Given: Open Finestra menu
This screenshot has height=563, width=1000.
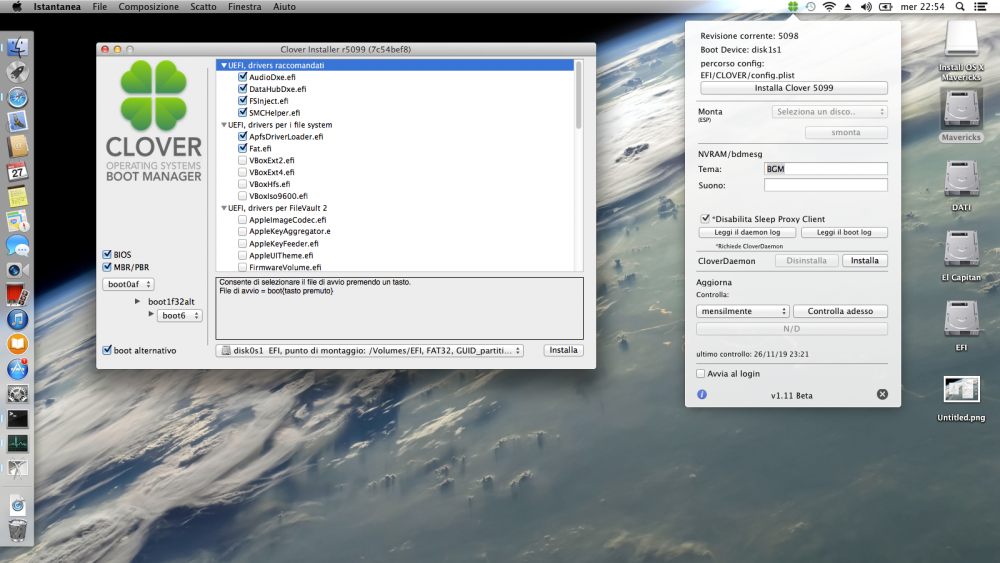Looking at the screenshot, I should [x=245, y=6].
